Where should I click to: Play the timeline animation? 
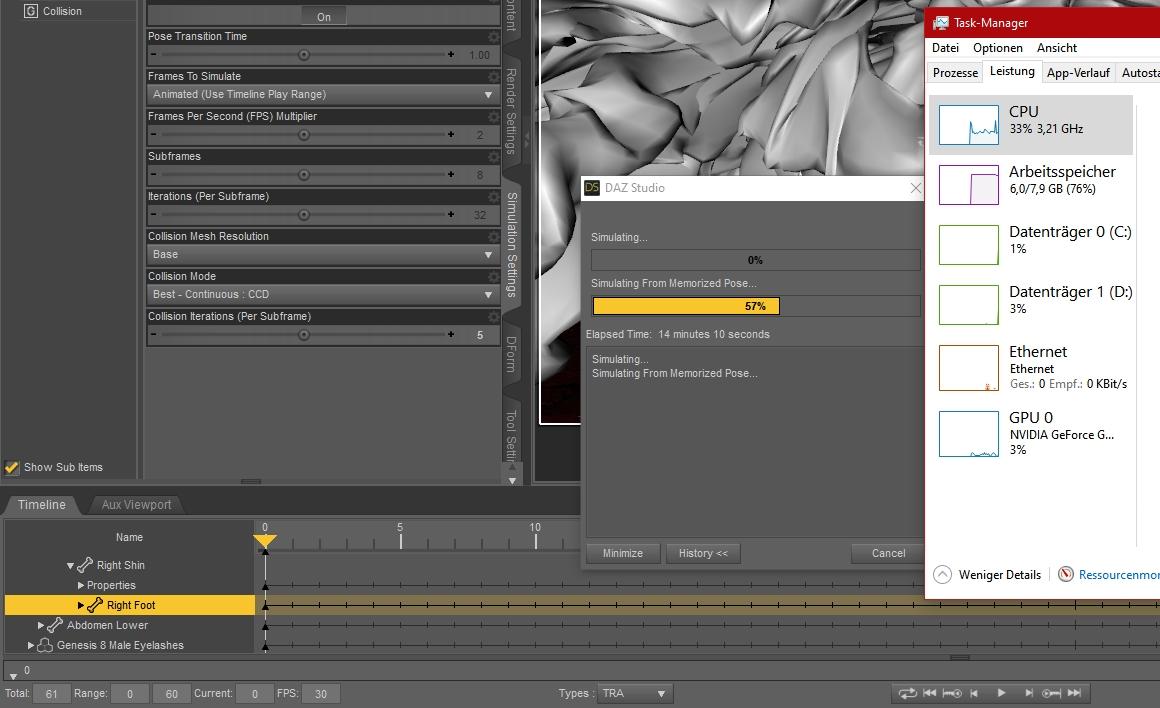(x=1001, y=693)
